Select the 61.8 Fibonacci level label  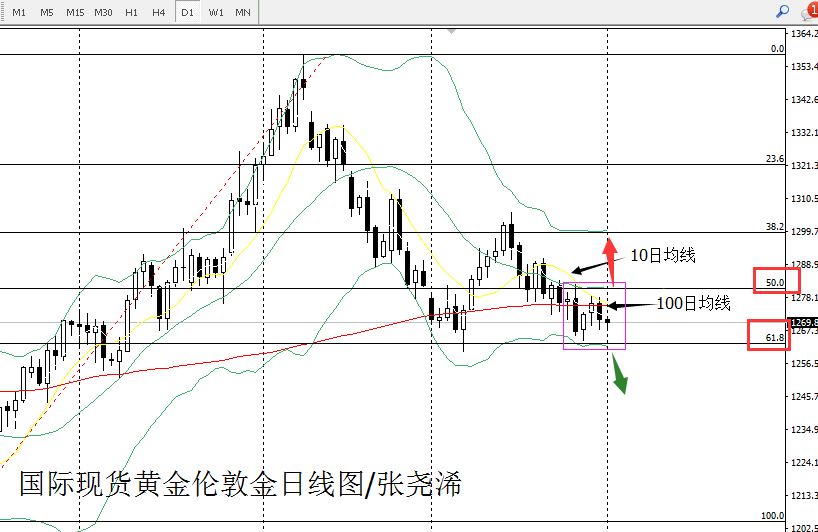[x=775, y=337]
